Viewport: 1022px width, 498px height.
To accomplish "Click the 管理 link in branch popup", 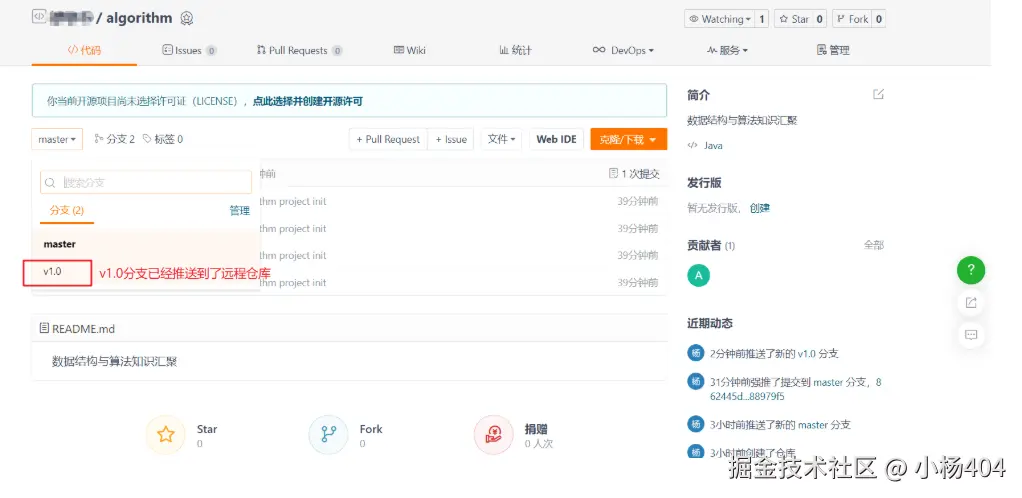I will (240, 211).
